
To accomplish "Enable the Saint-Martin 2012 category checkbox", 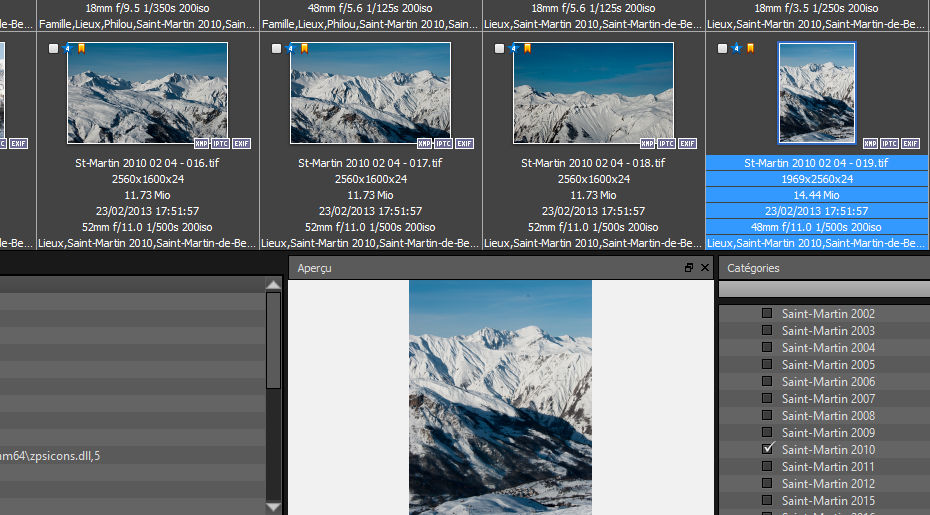I will 767,483.
